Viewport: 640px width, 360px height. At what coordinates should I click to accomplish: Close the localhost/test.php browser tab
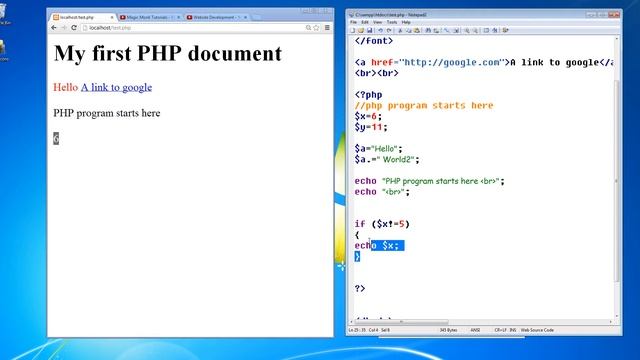112,18
